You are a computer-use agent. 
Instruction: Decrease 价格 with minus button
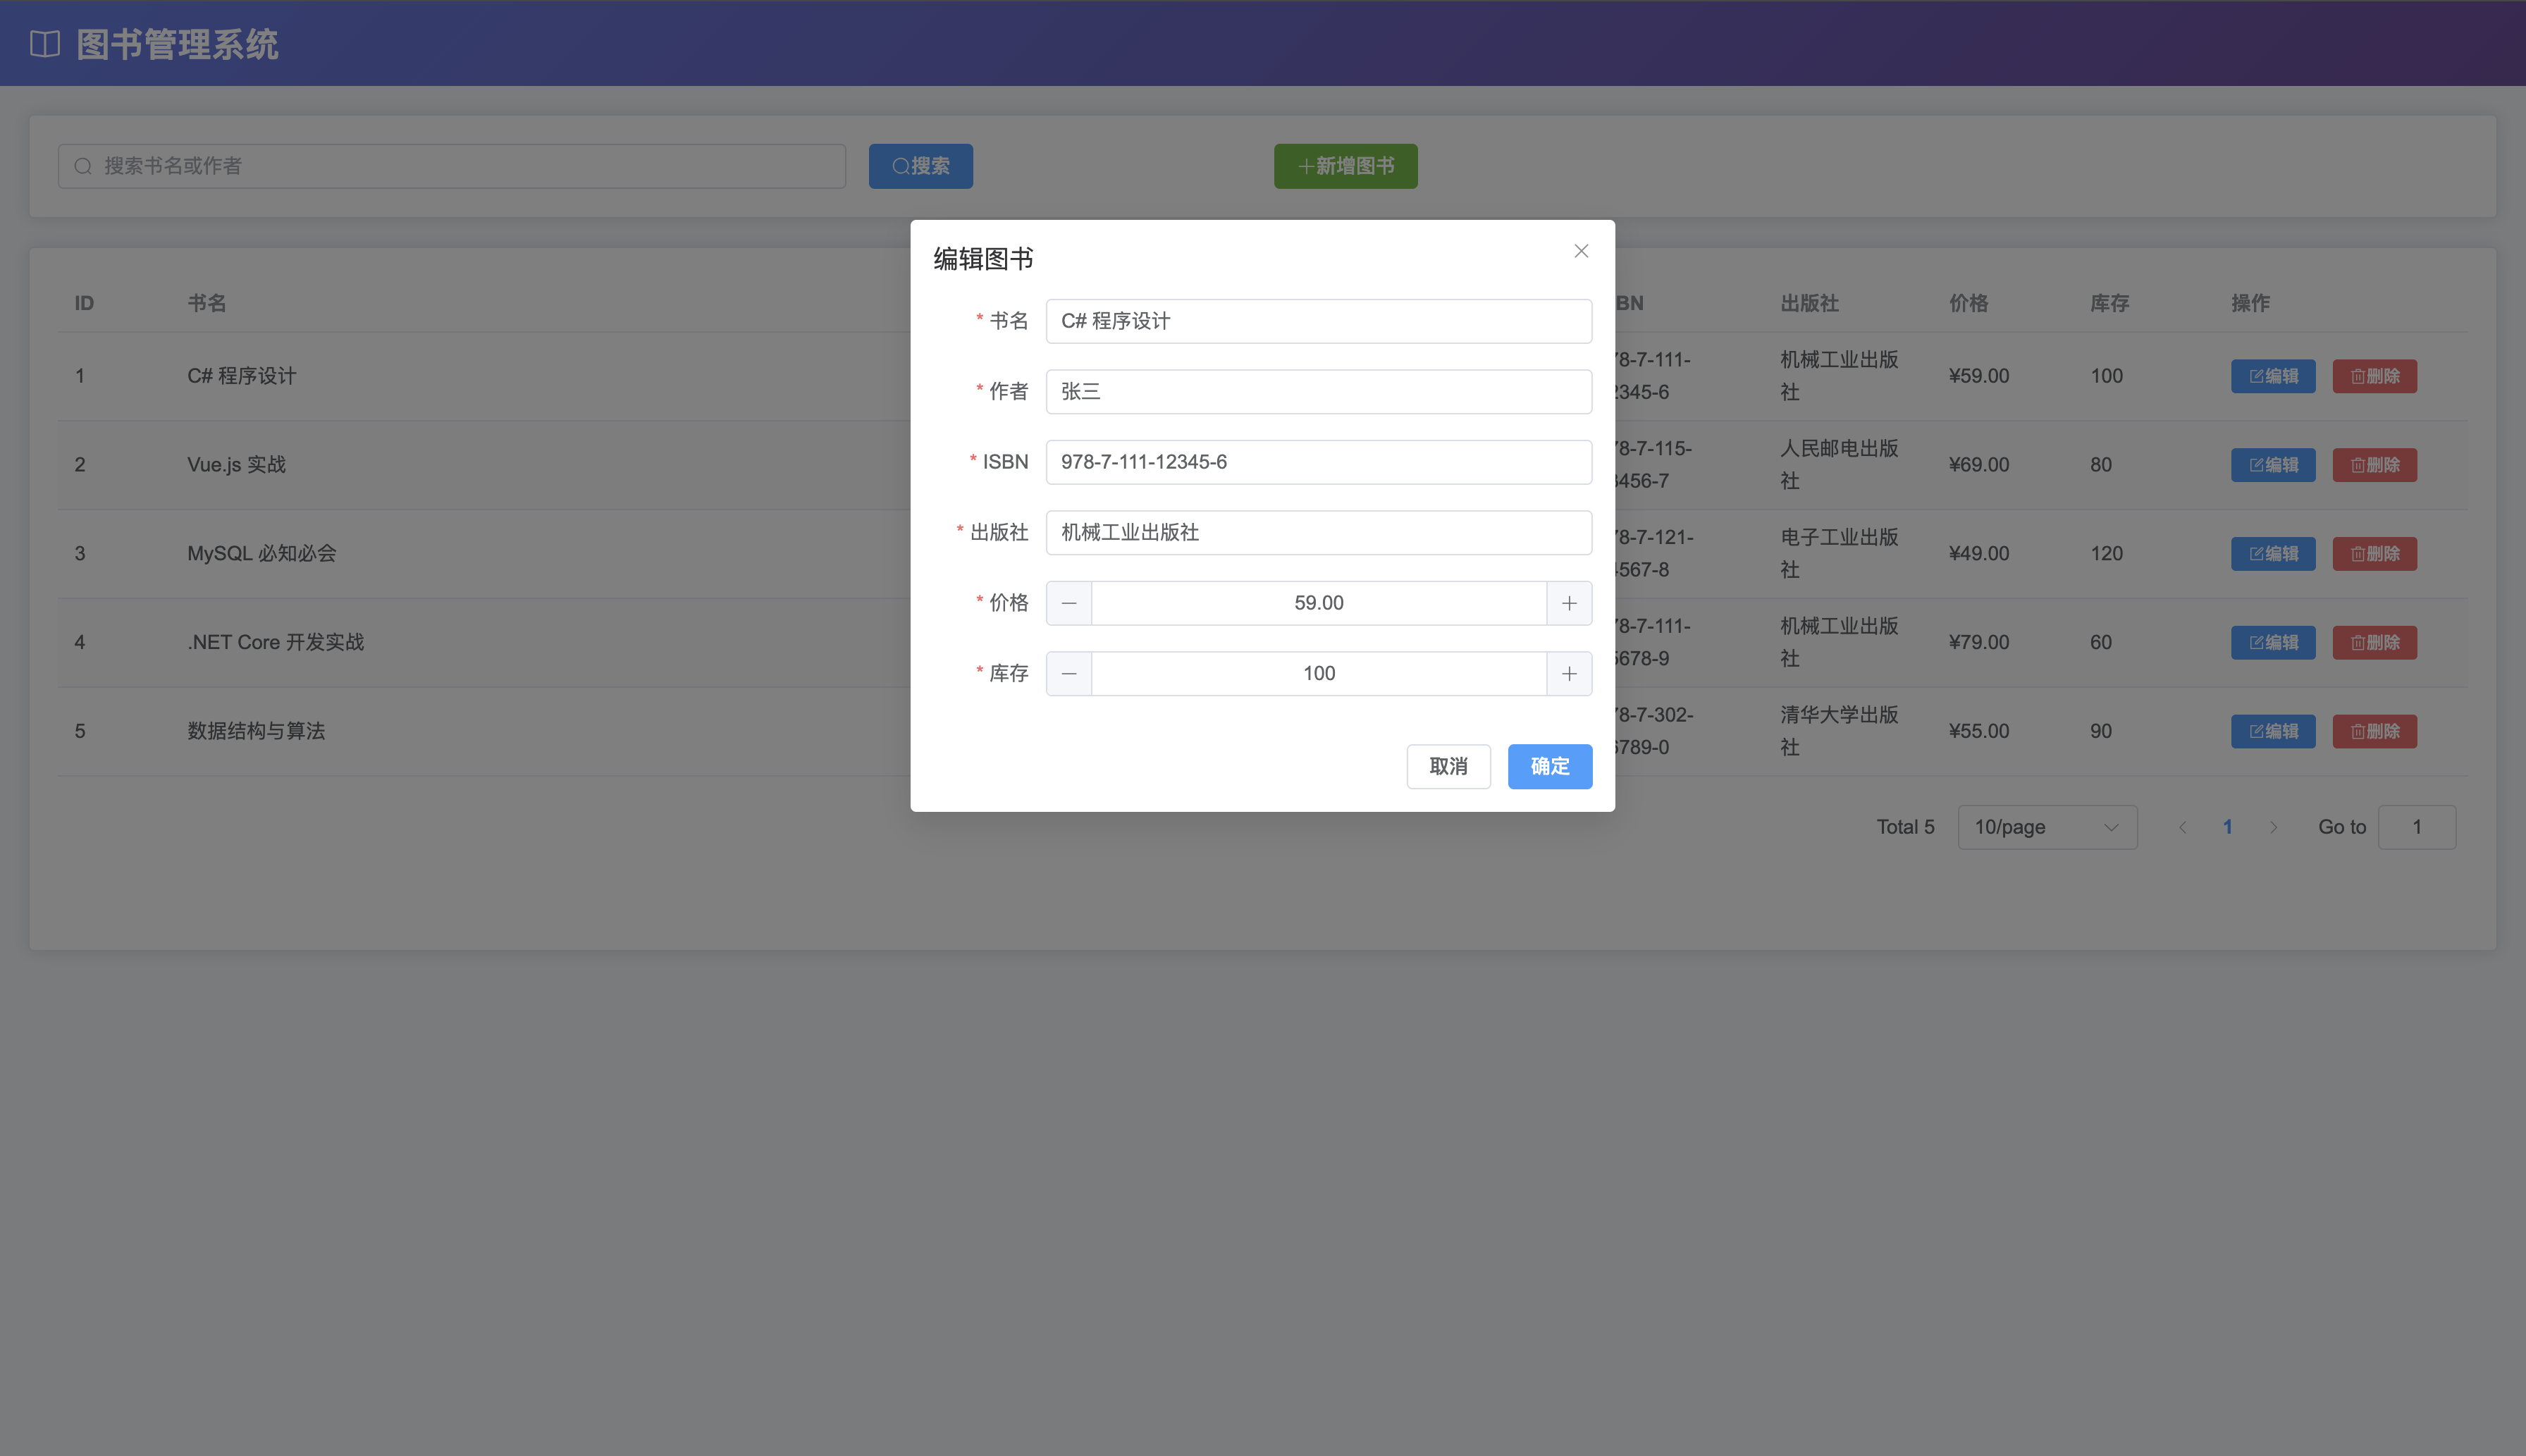coord(1069,603)
